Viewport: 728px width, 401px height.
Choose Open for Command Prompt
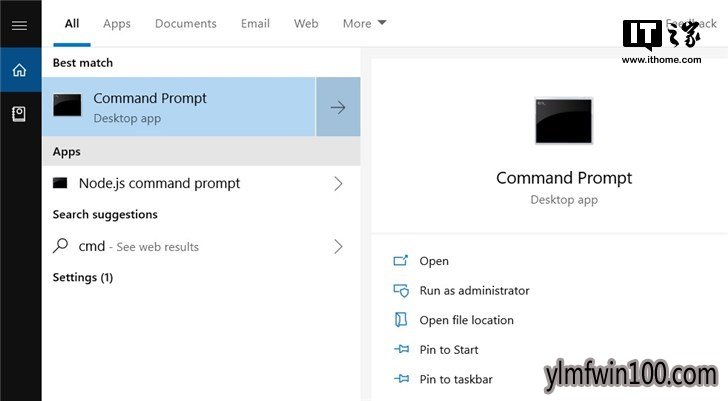pyautogui.click(x=434, y=261)
